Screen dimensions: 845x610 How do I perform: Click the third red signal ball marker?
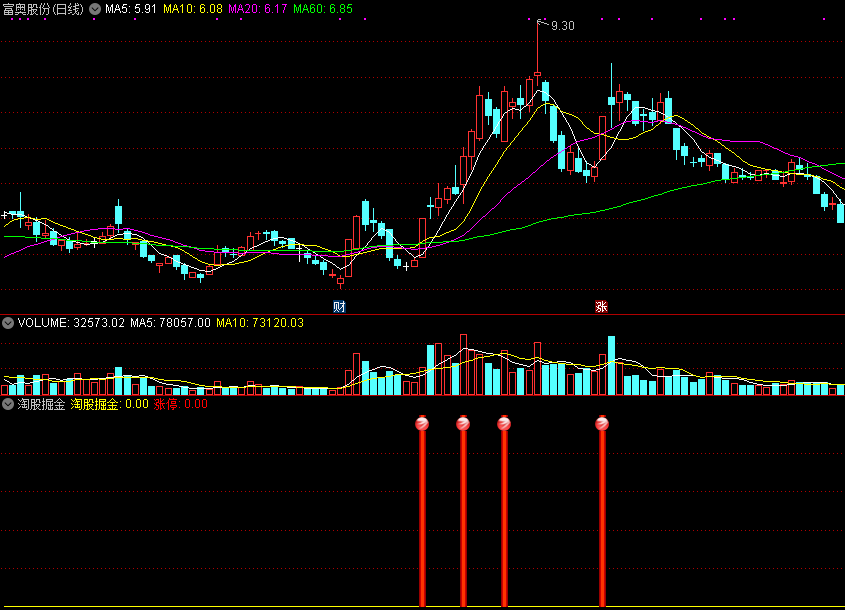click(x=504, y=424)
